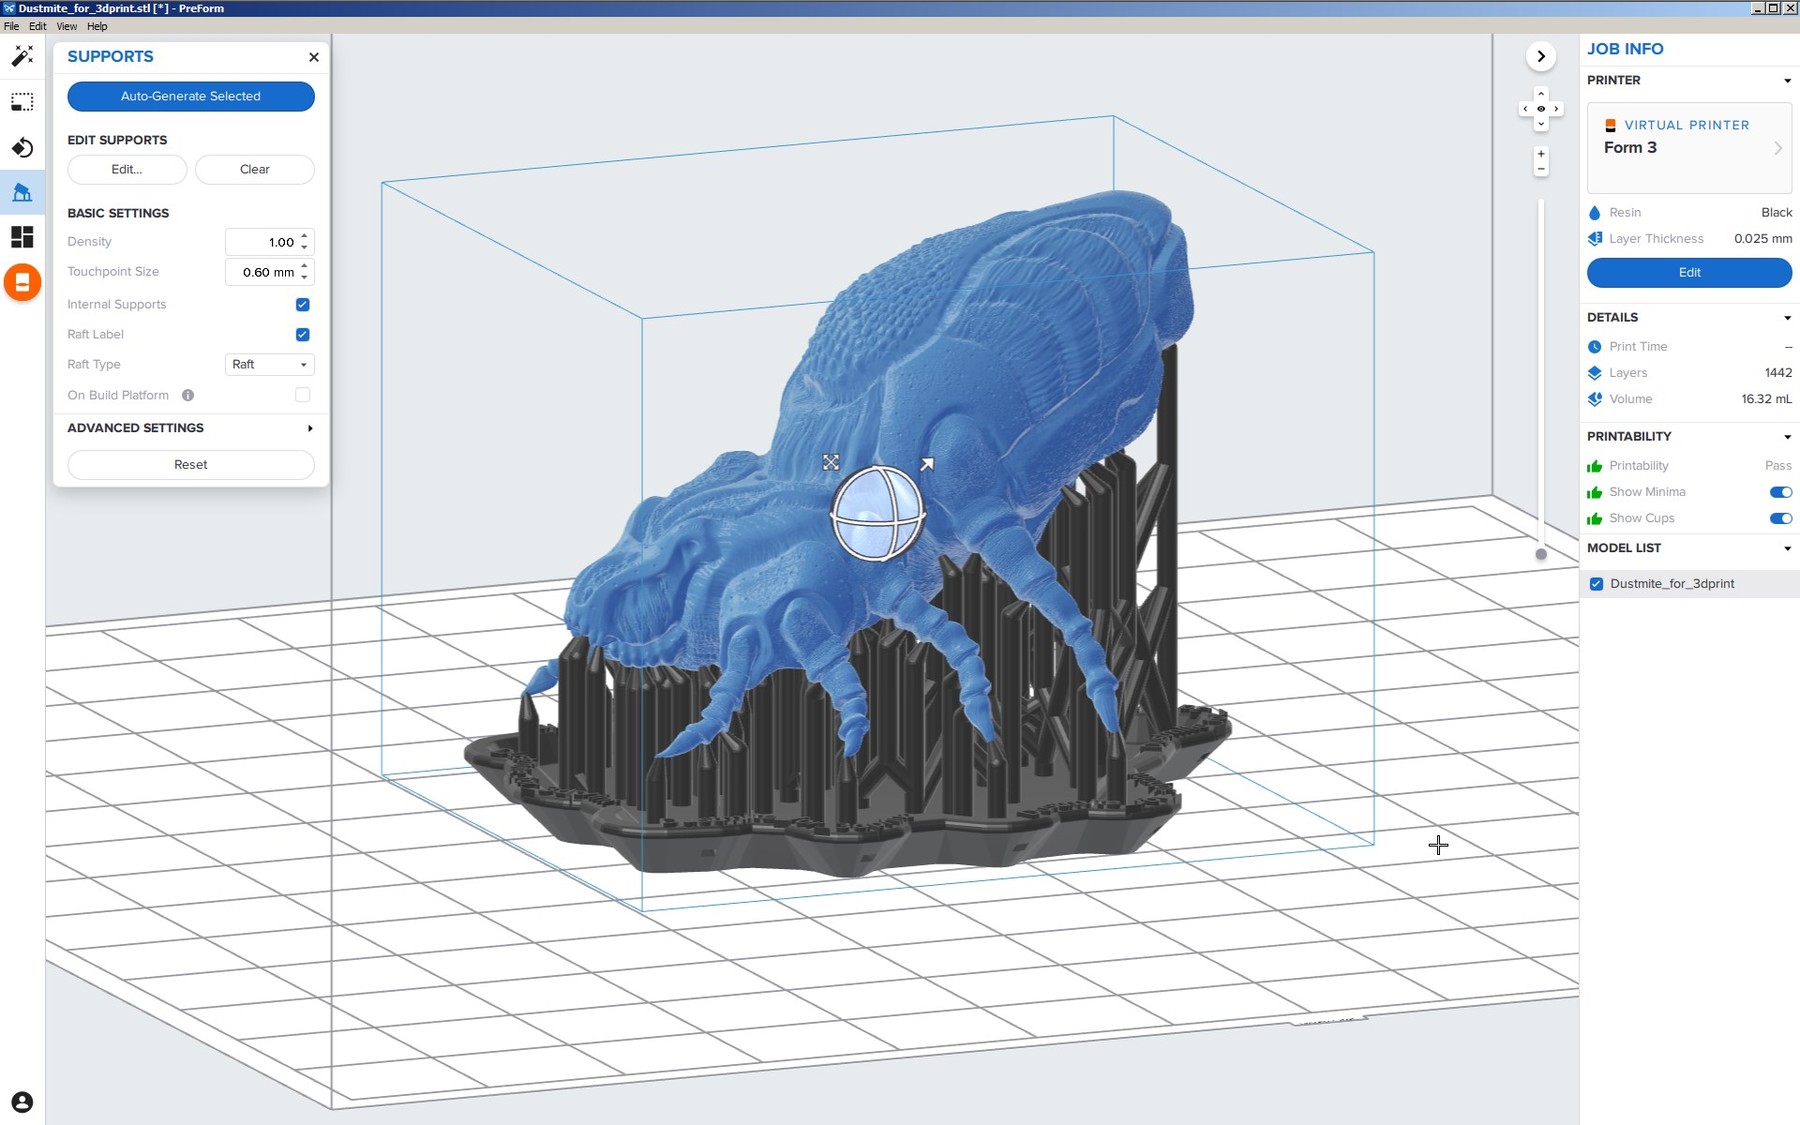Click the Edit... supports button
Viewport: 1800px width, 1125px height.
click(127, 169)
